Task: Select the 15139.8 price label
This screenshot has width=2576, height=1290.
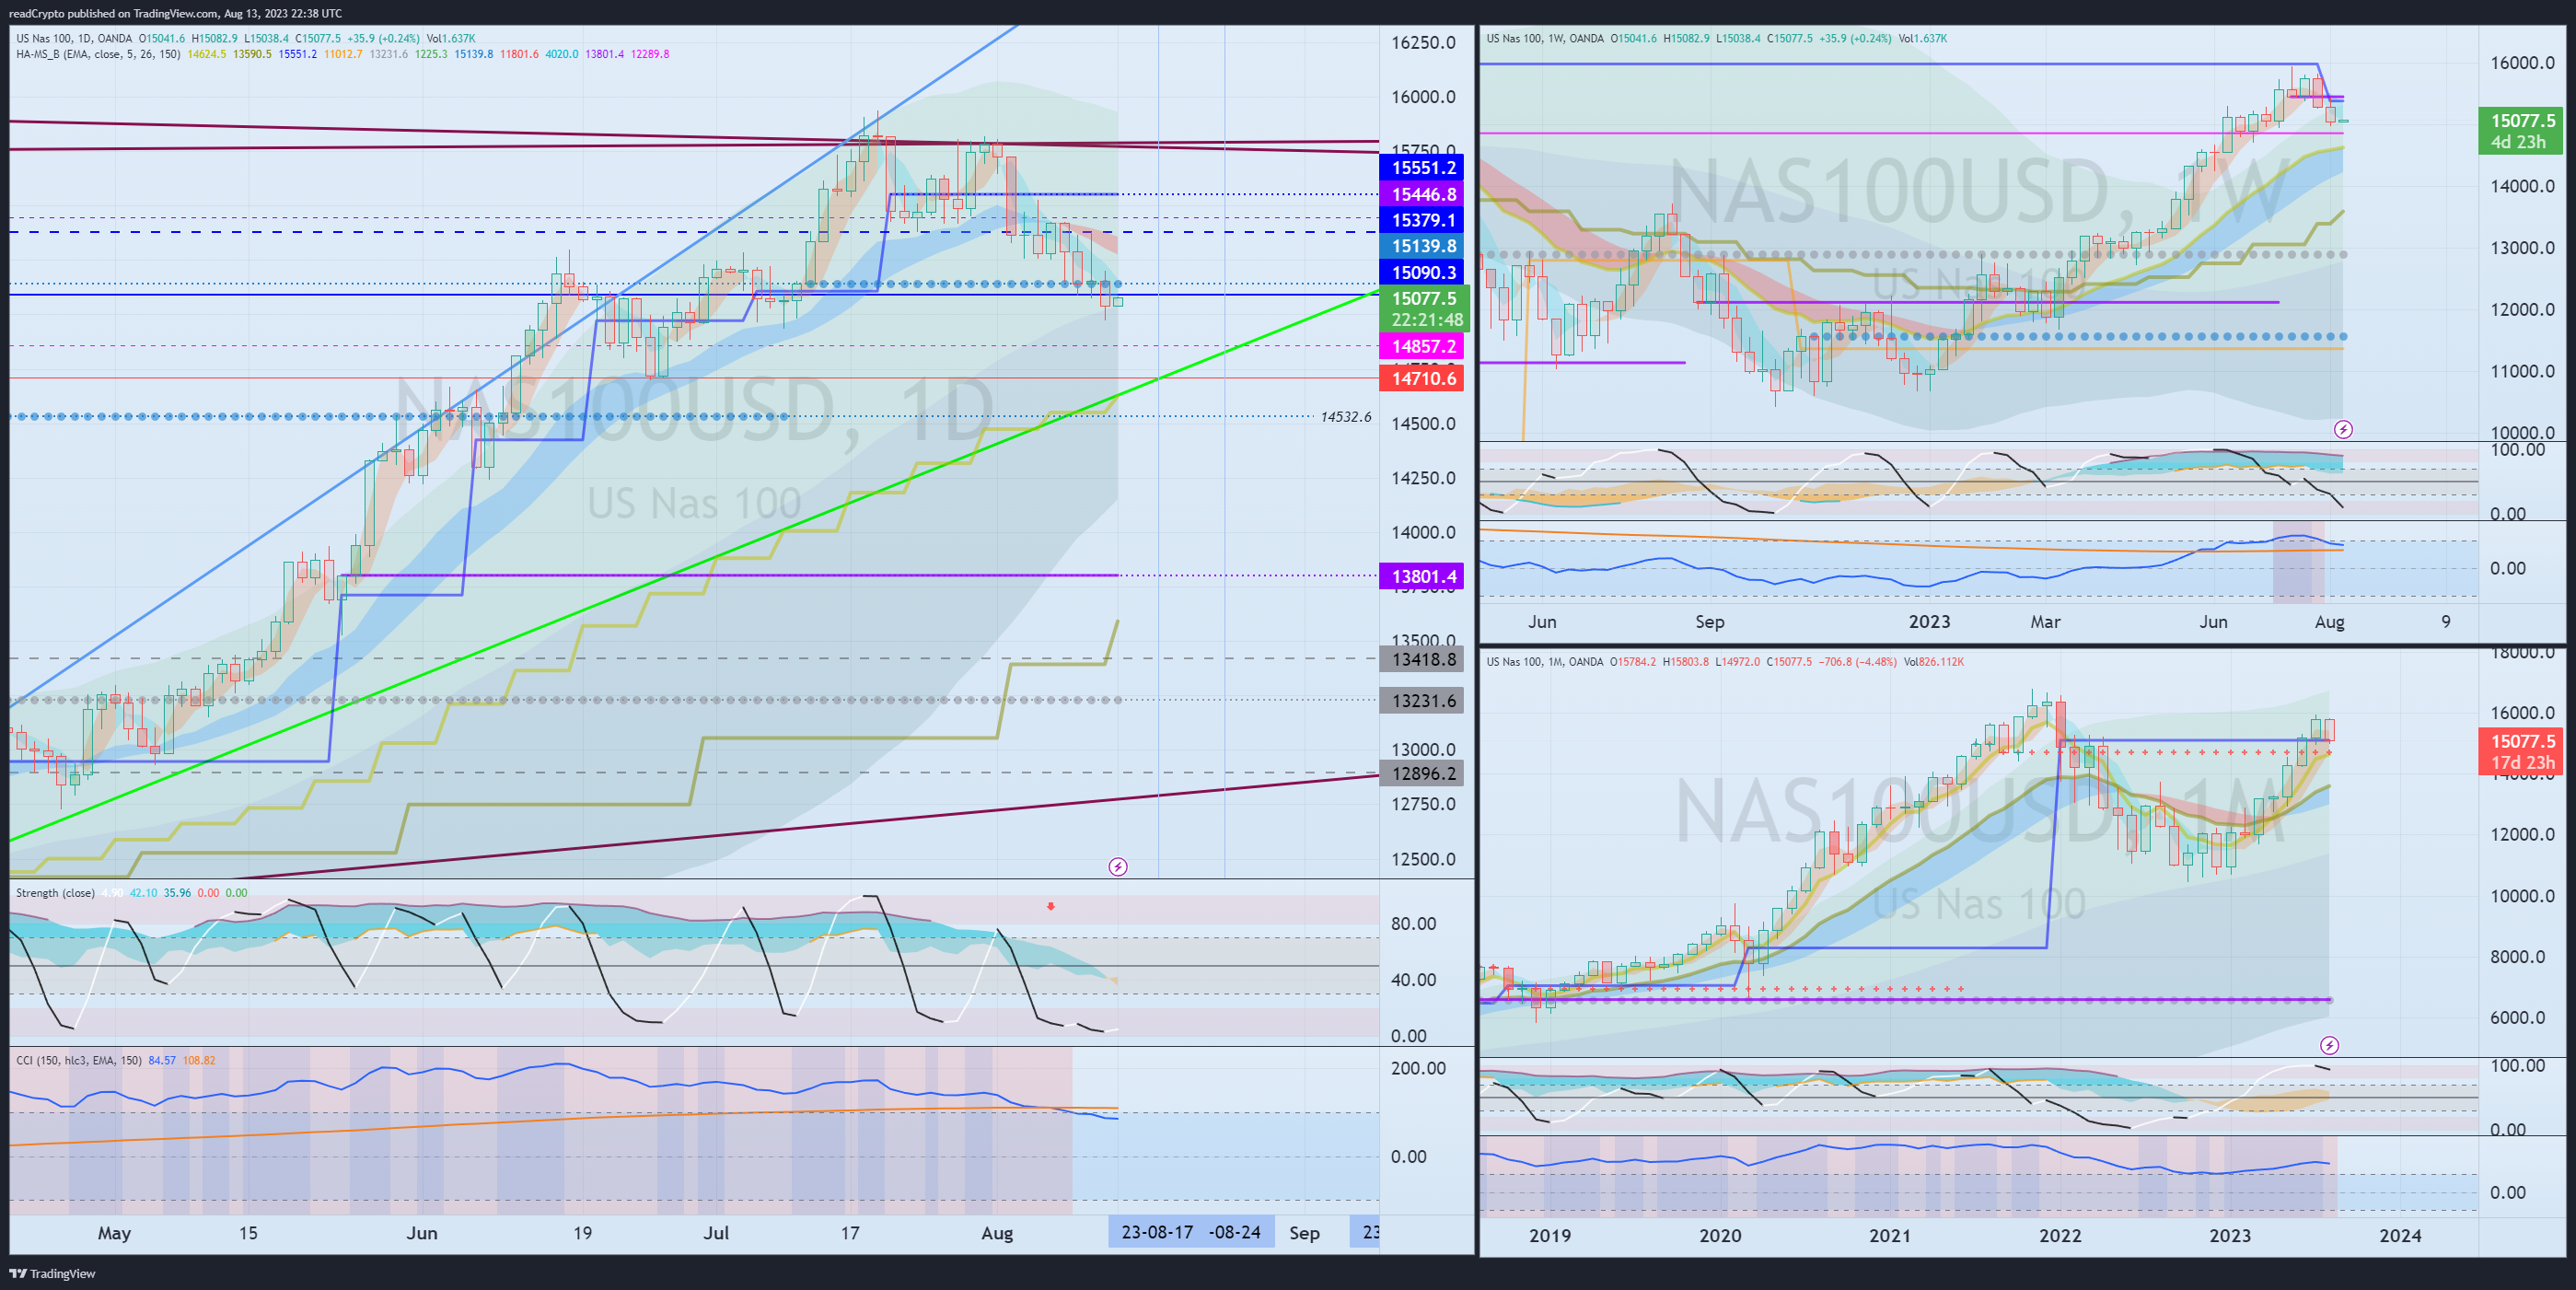Action: point(1421,246)
